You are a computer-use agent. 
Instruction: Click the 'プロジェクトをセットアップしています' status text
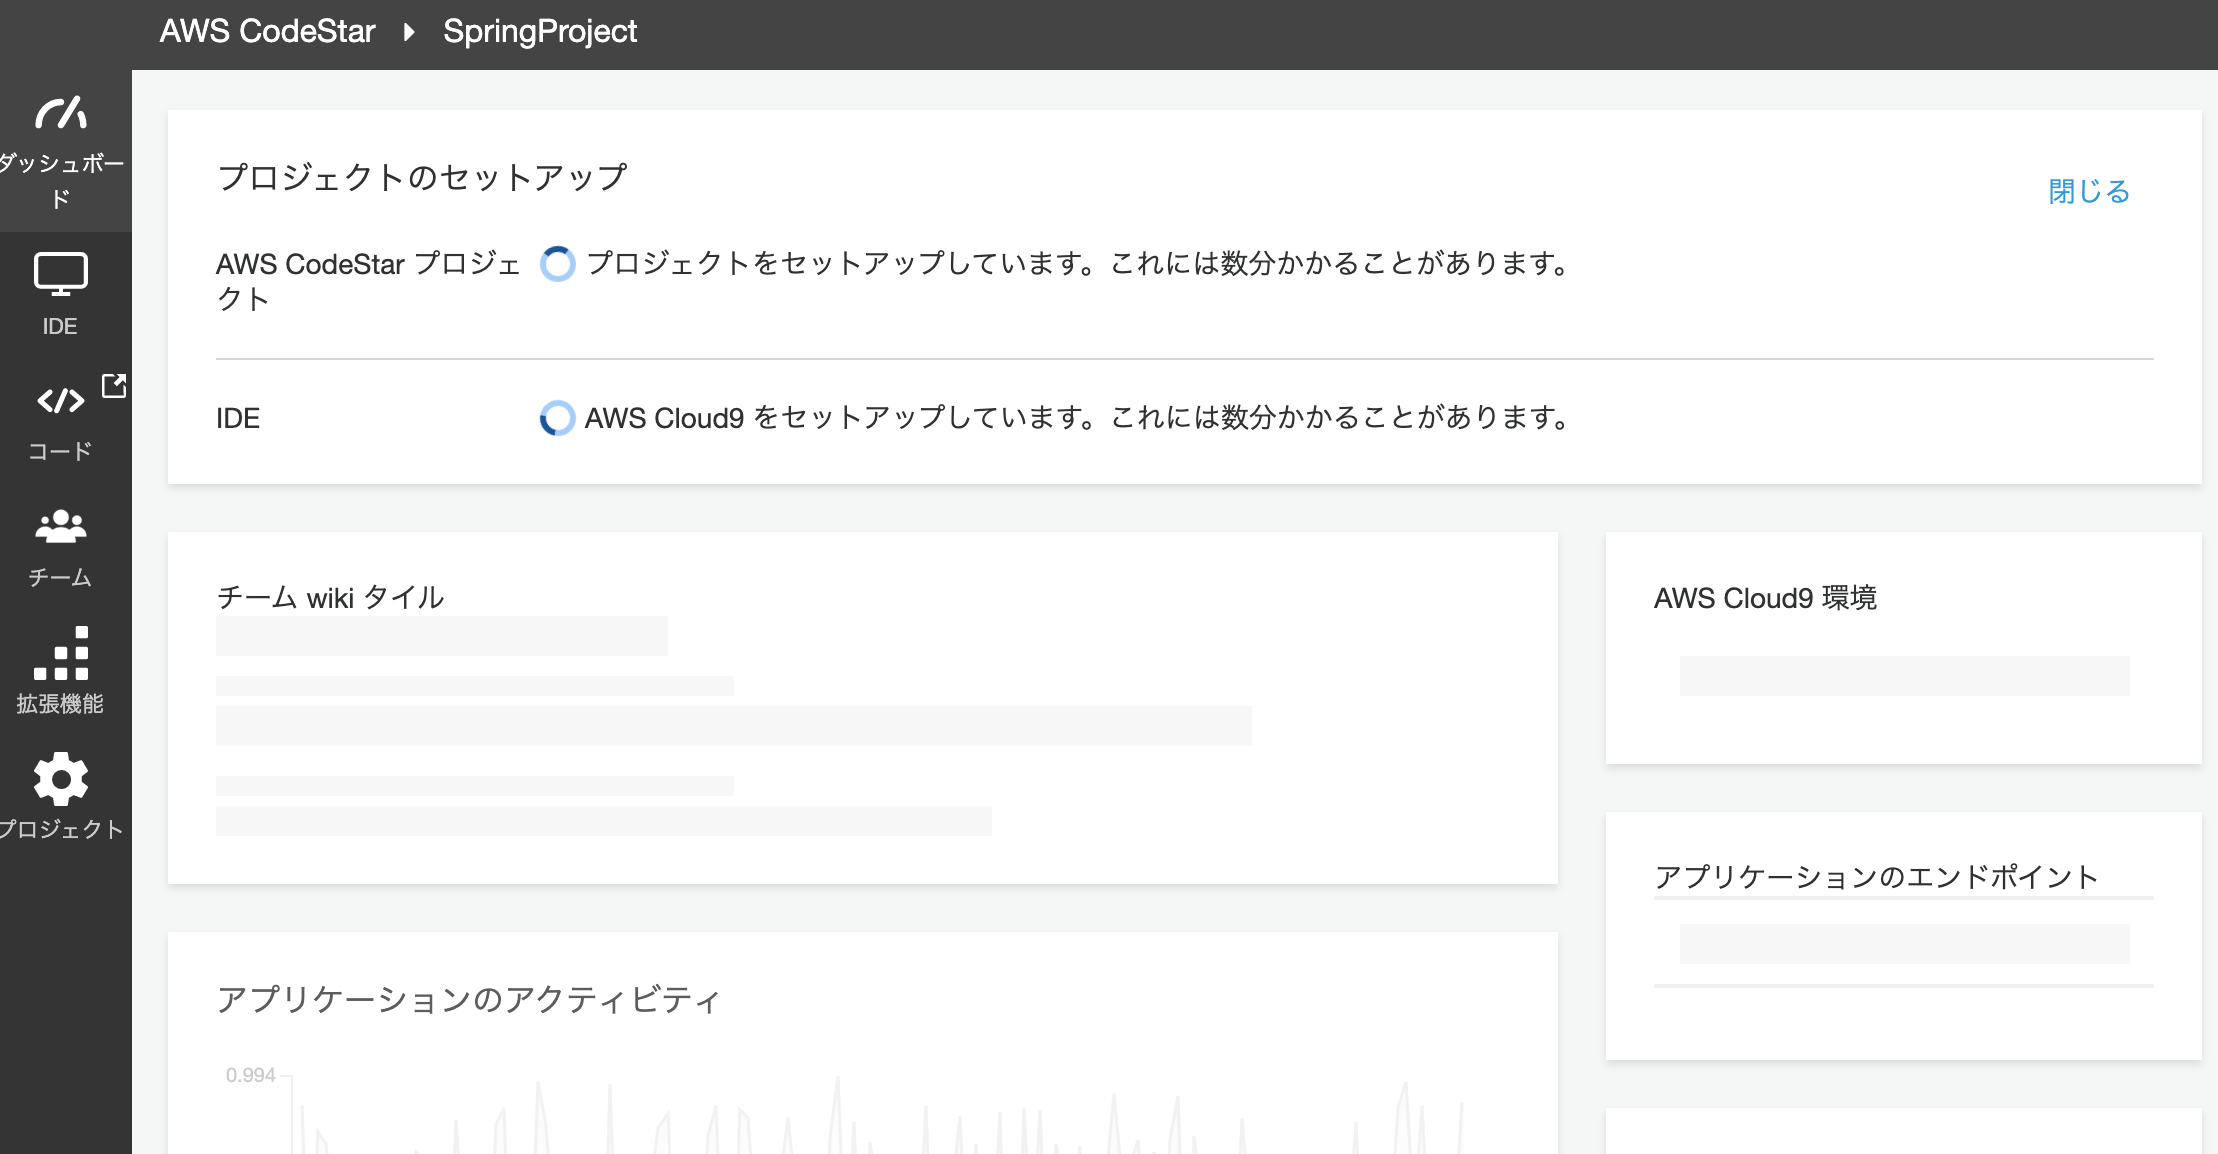[x=1079, y=263]
